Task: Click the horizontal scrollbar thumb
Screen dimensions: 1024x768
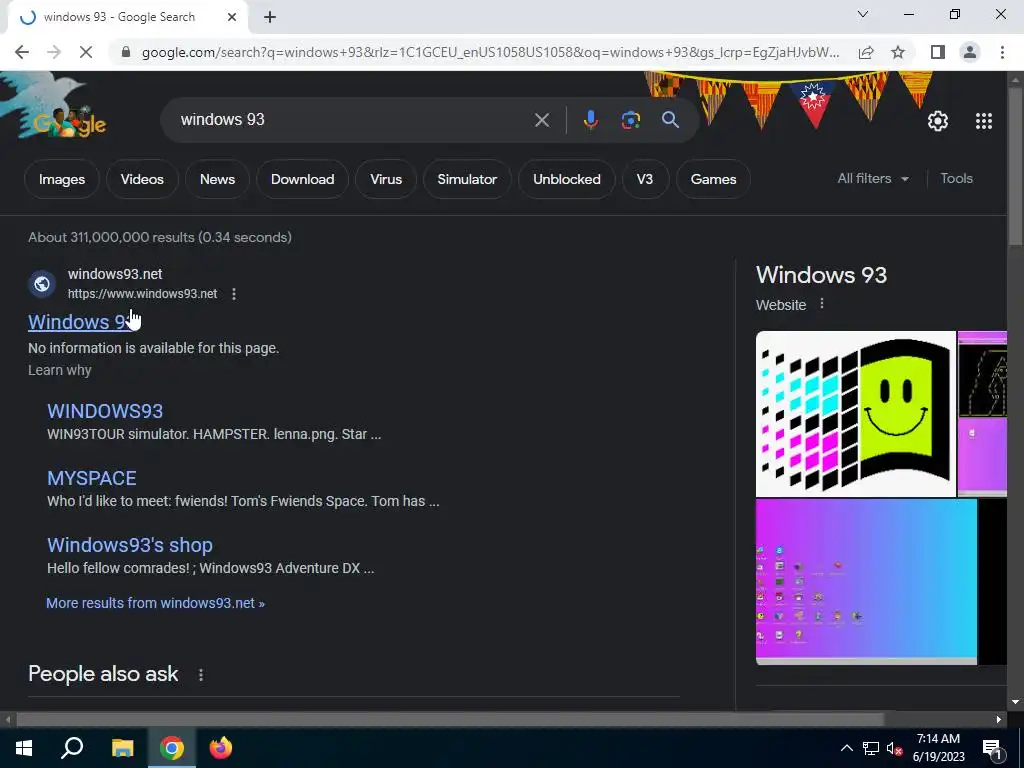Action: click(x=451, y=720)
